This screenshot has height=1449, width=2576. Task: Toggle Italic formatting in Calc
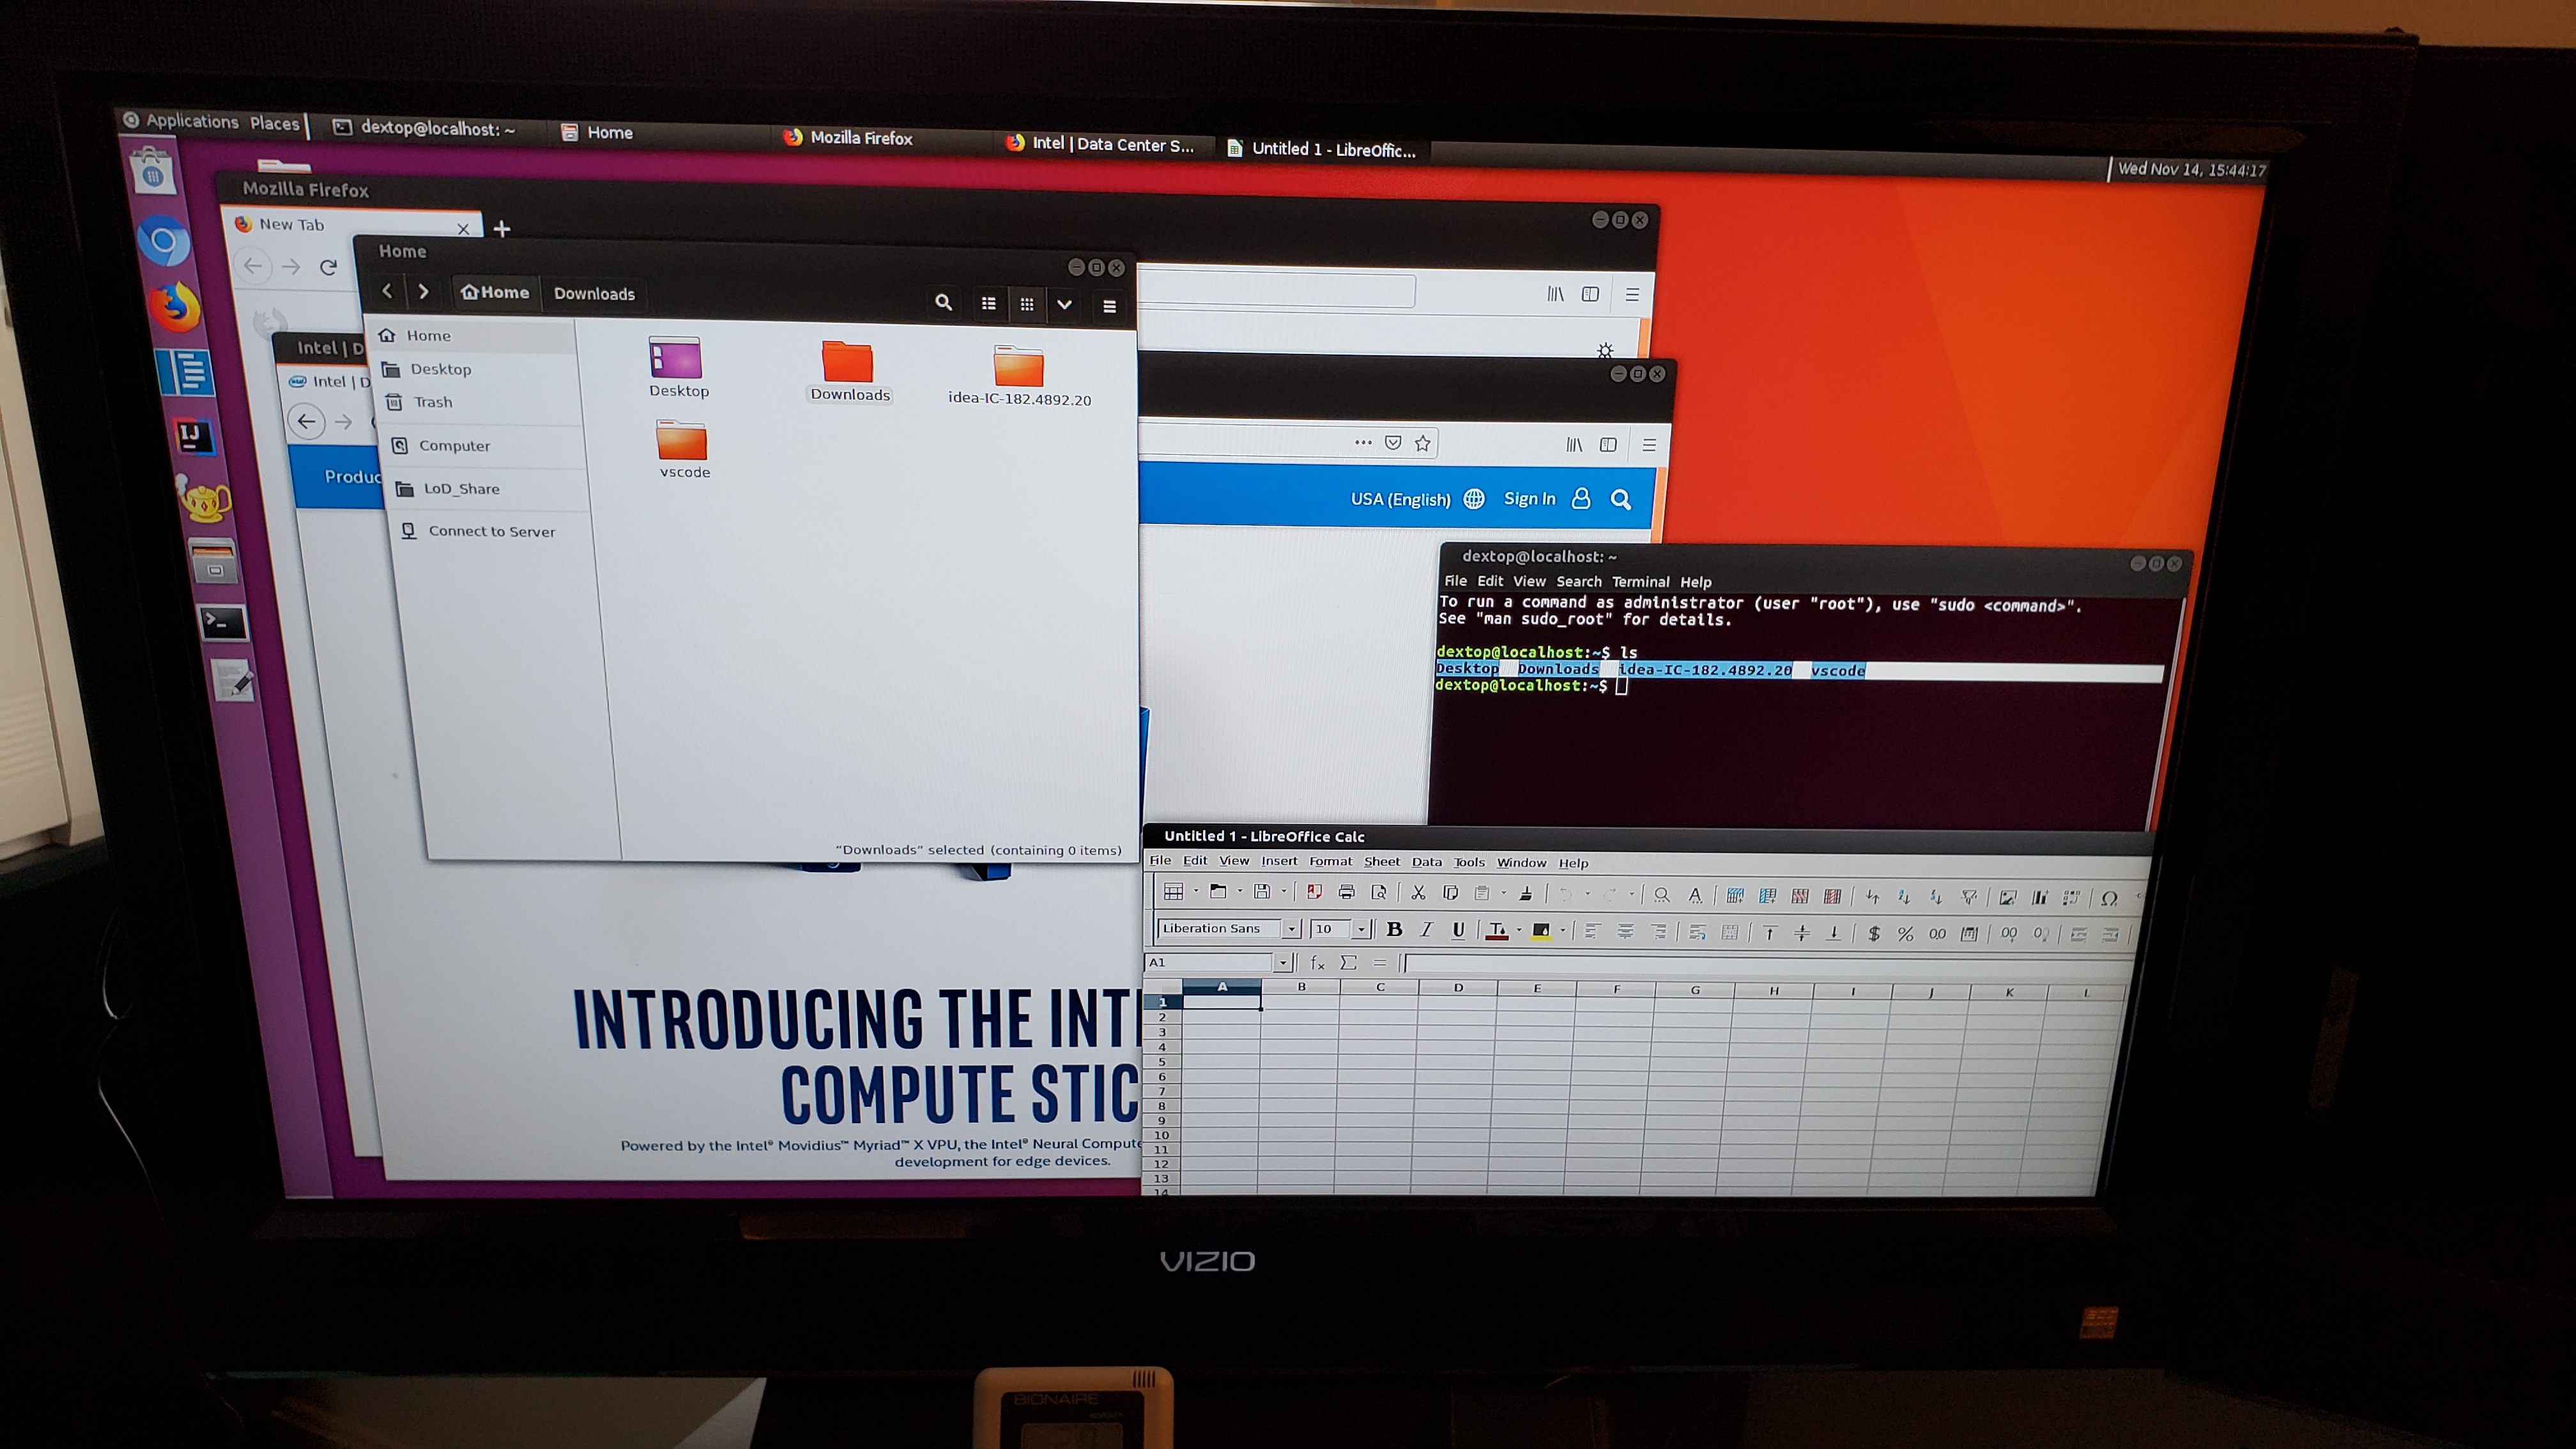pyautogui.click(x=1426, y=930)
